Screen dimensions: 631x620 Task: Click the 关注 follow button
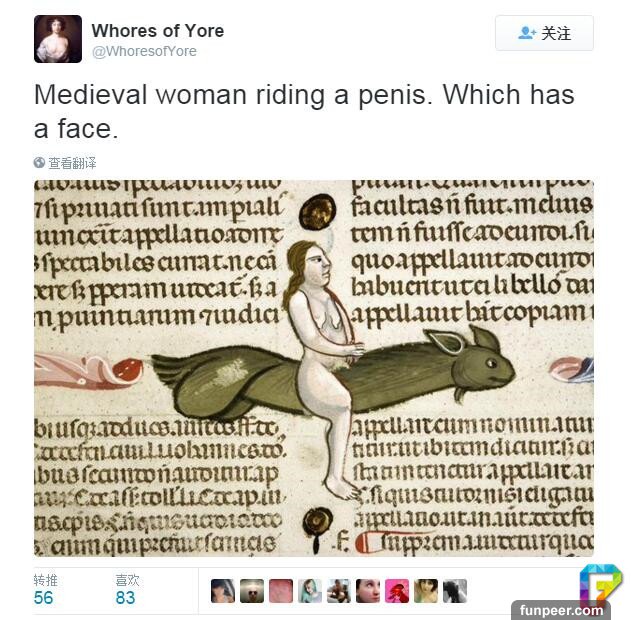tap(544, 33)
